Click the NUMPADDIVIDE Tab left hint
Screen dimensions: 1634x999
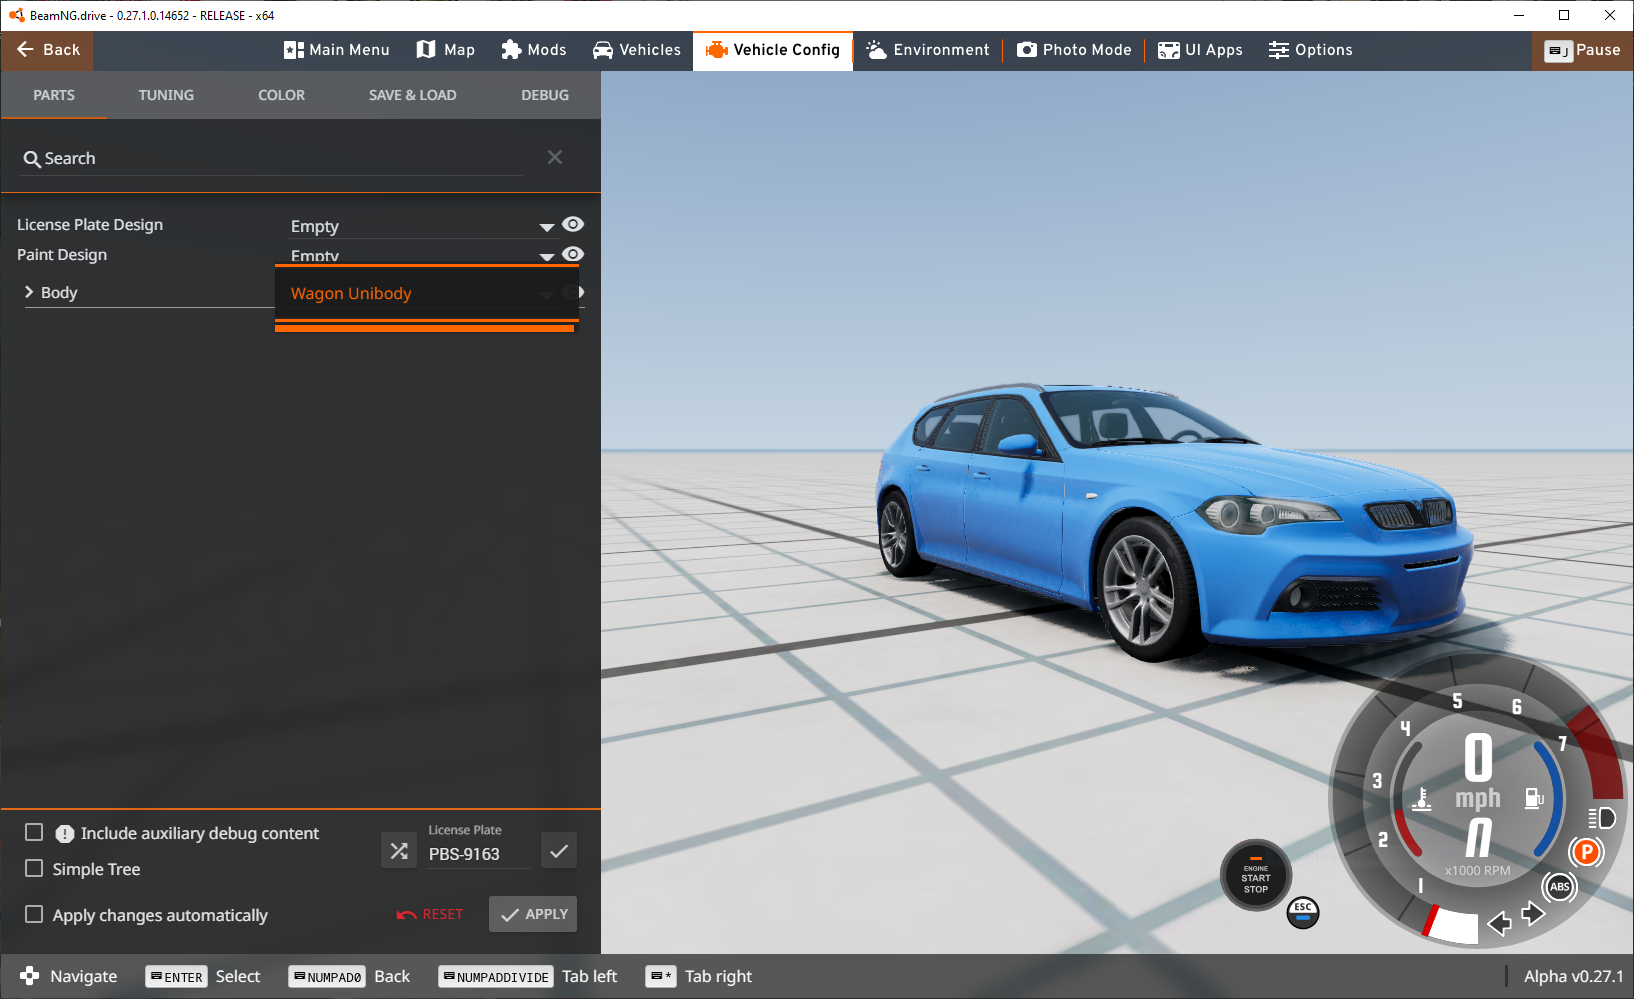[528, 976]
